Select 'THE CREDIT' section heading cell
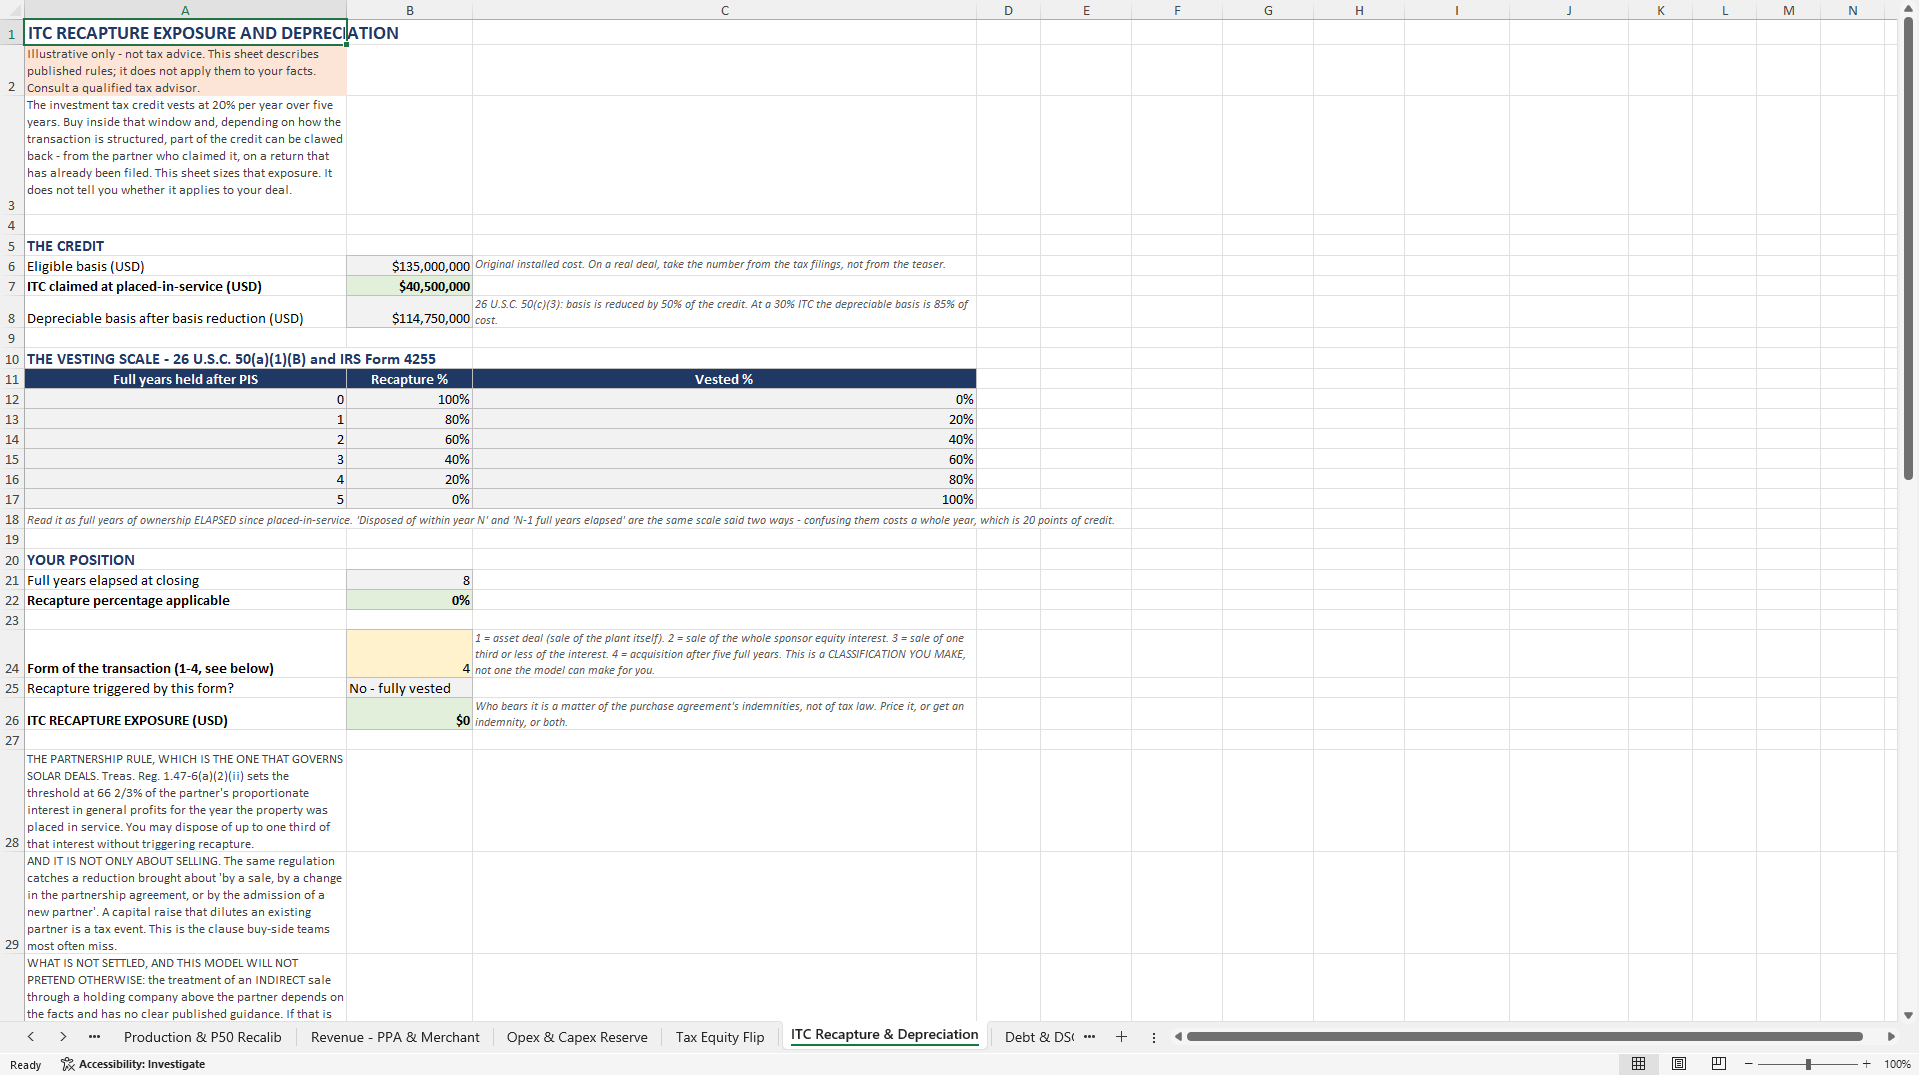The height and width of the screenshot is (1075, 1919). (185, 246)
